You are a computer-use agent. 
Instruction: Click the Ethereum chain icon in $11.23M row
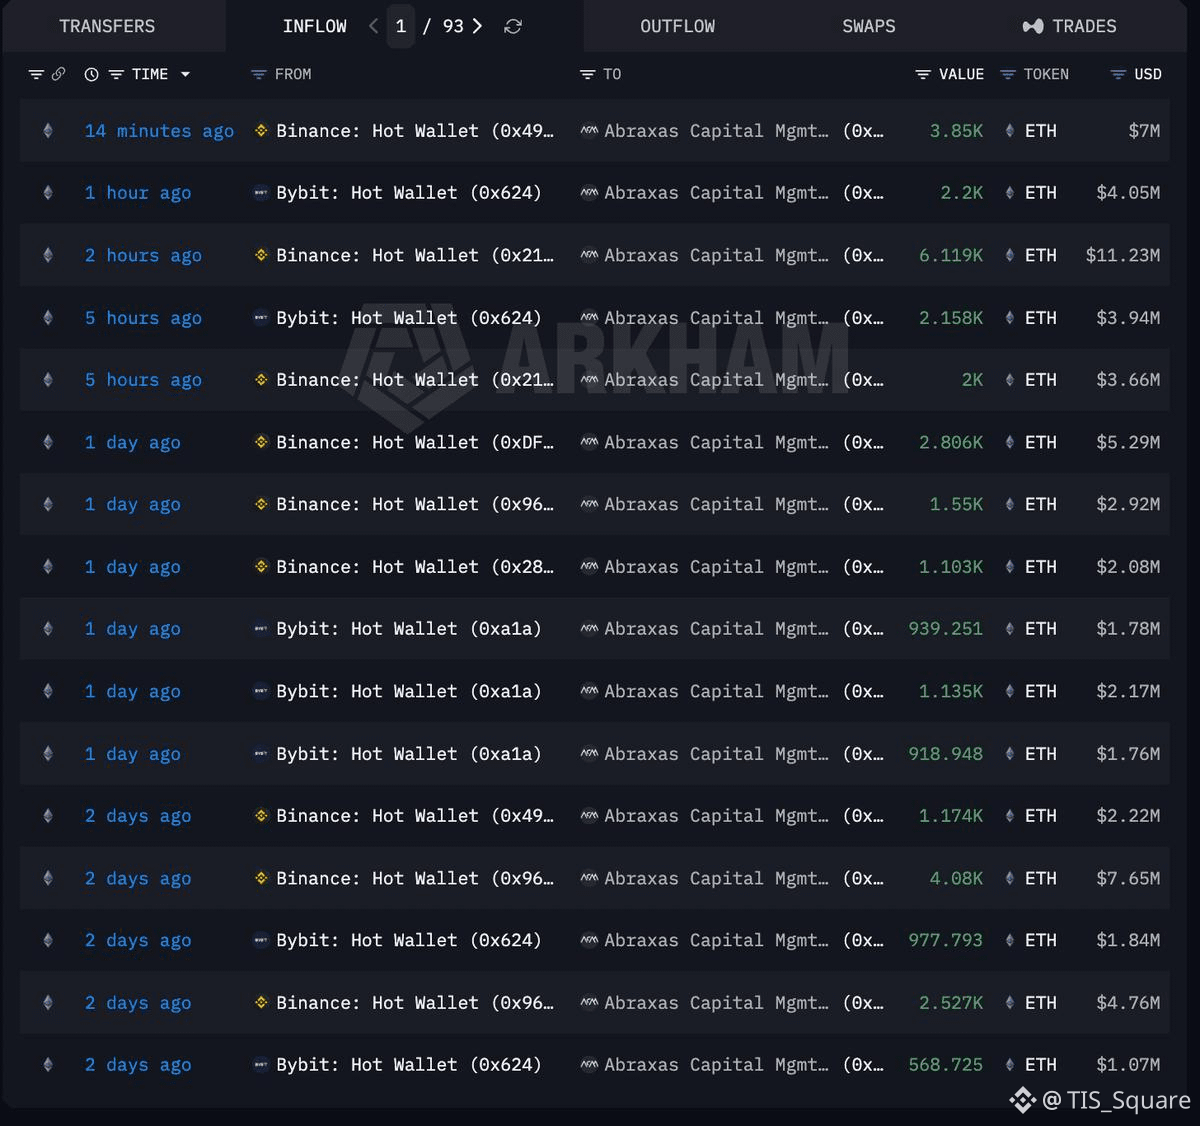(47, 255)
